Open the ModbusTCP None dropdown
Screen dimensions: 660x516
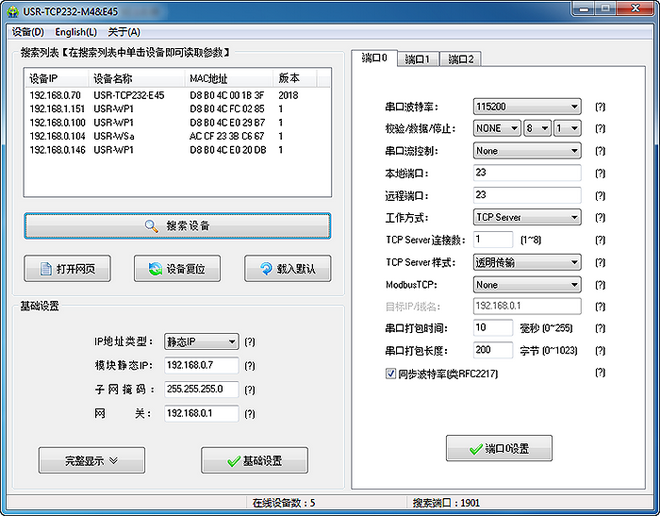(527, 285)
